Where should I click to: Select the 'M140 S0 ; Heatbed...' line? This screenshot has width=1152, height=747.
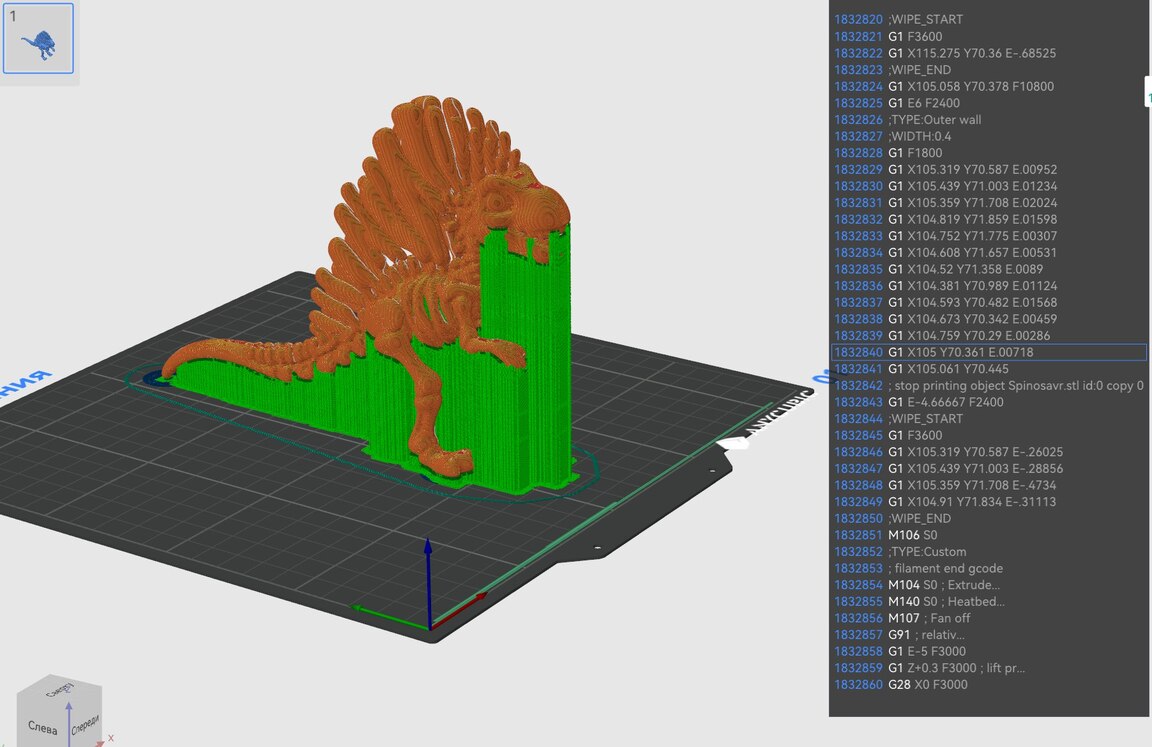(946, 601)
